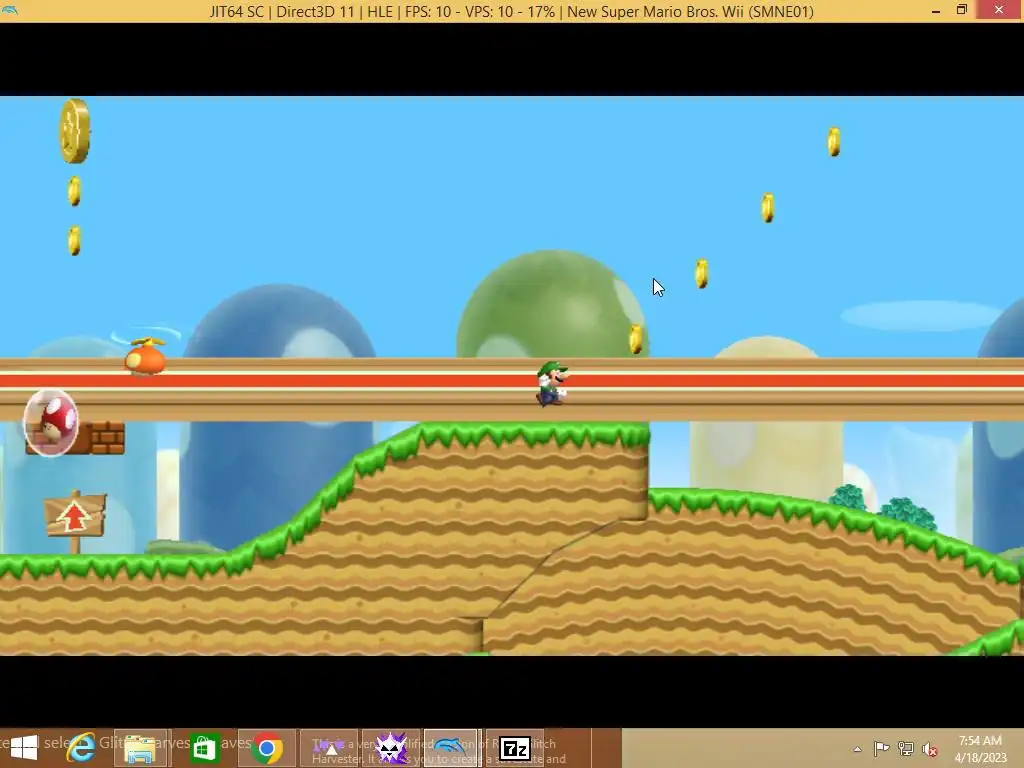Click on Luigi on the striped platform
This screenshot has width=1024, height=768.
552,383
